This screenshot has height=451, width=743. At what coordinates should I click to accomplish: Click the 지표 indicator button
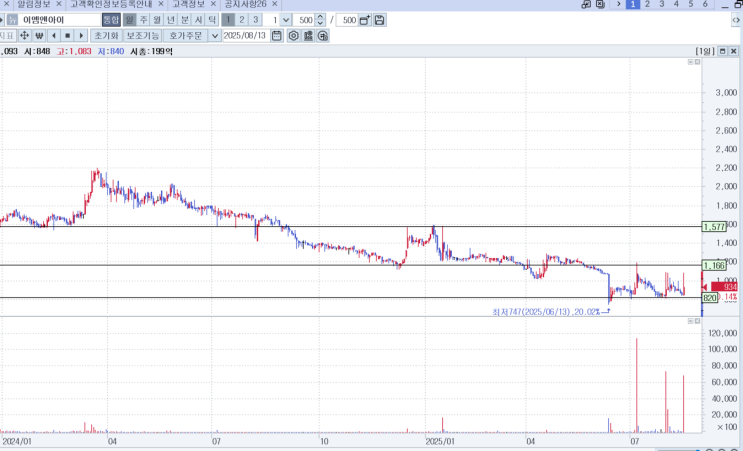8,36
